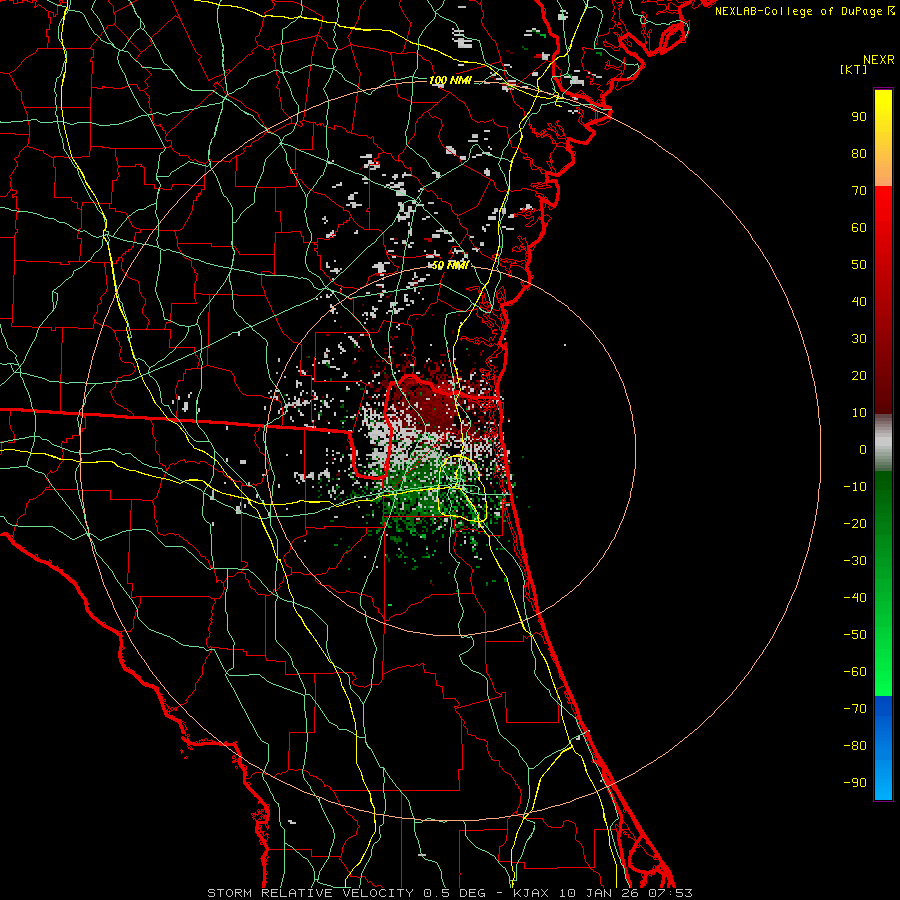Click the -60 value on the velocity scale
The width and height of the screenshot is (900, 900).
[855, 672]
